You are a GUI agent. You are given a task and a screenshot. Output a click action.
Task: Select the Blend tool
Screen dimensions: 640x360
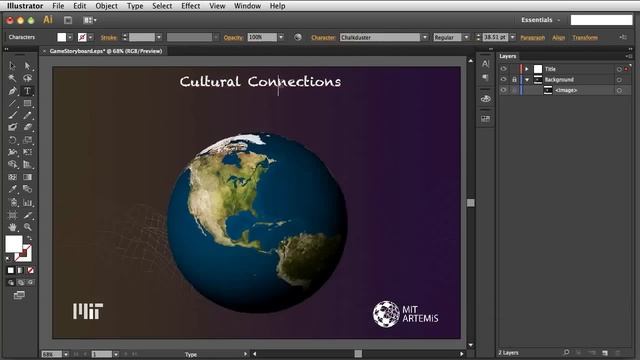click(x=27, y=189)
